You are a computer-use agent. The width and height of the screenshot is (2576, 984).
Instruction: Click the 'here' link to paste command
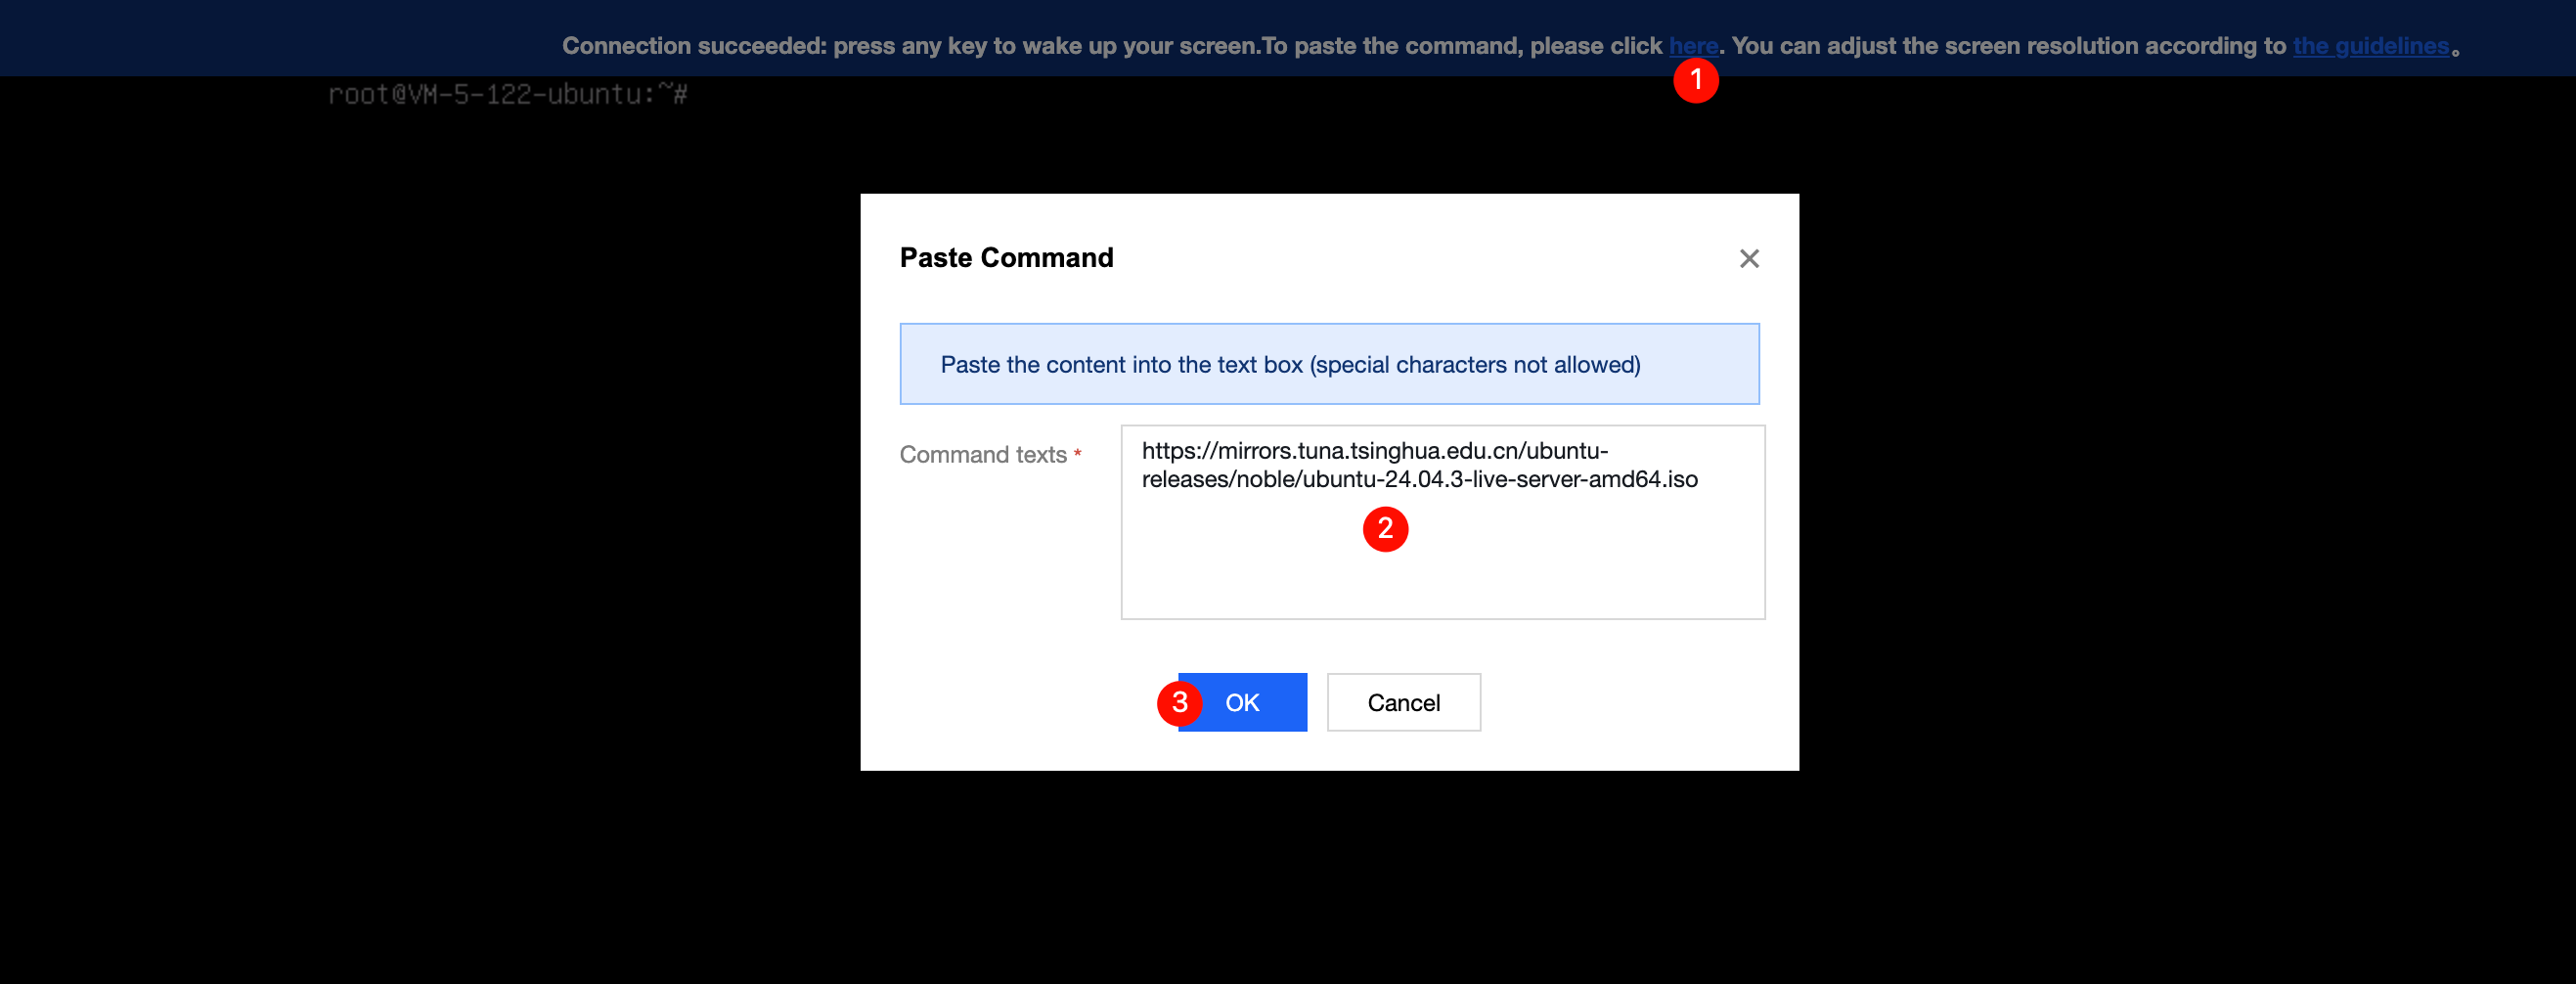[x=1691, y=45]
